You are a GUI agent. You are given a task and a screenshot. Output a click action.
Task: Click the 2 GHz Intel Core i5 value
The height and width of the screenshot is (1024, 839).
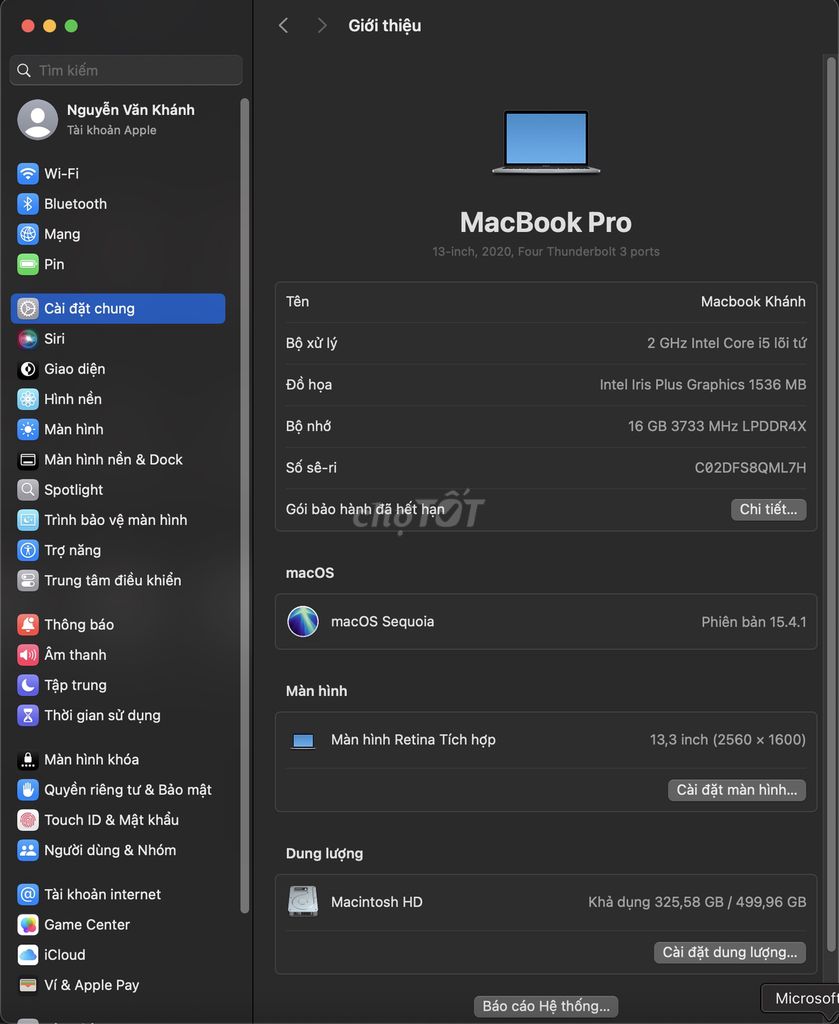[x=727, y=344]
